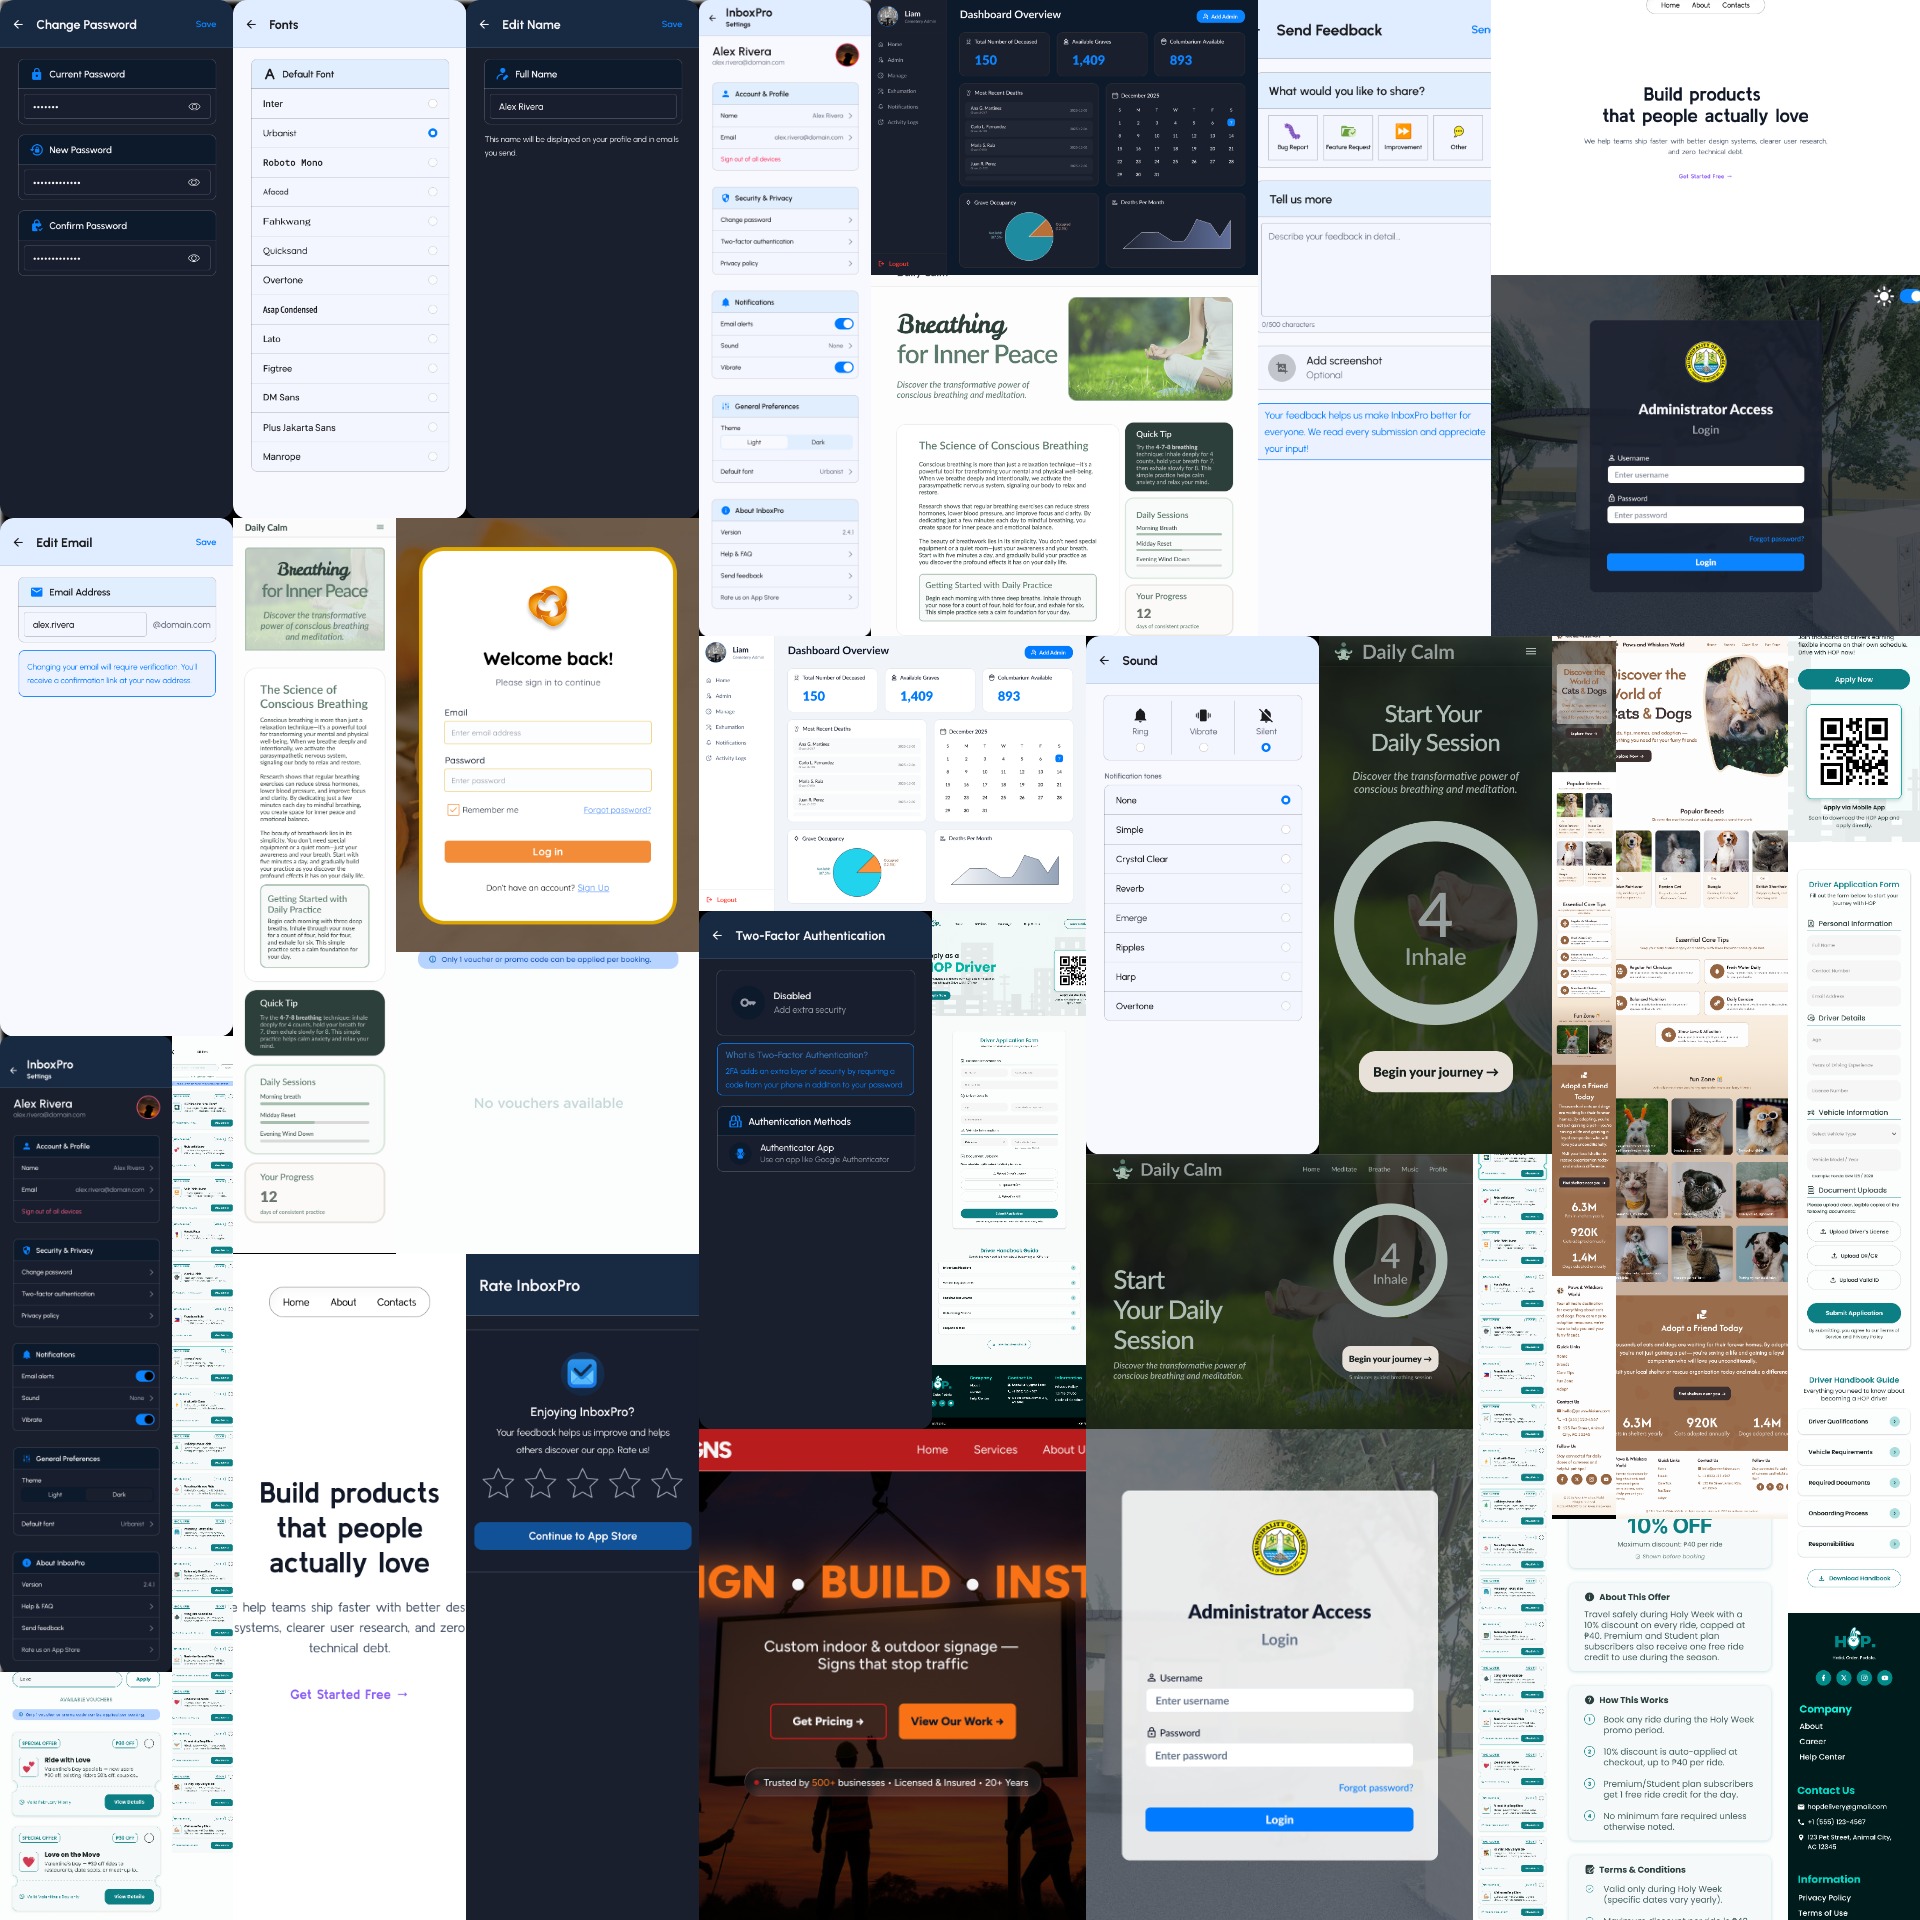Screen dimensions: 1920x1920
Task: Toggle Email alerts in light InboxPro settings
Action: coord(844,323)
